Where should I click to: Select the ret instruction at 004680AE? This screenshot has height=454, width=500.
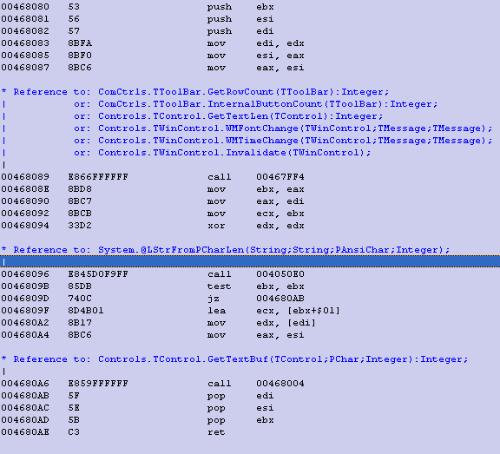[113, 432]
